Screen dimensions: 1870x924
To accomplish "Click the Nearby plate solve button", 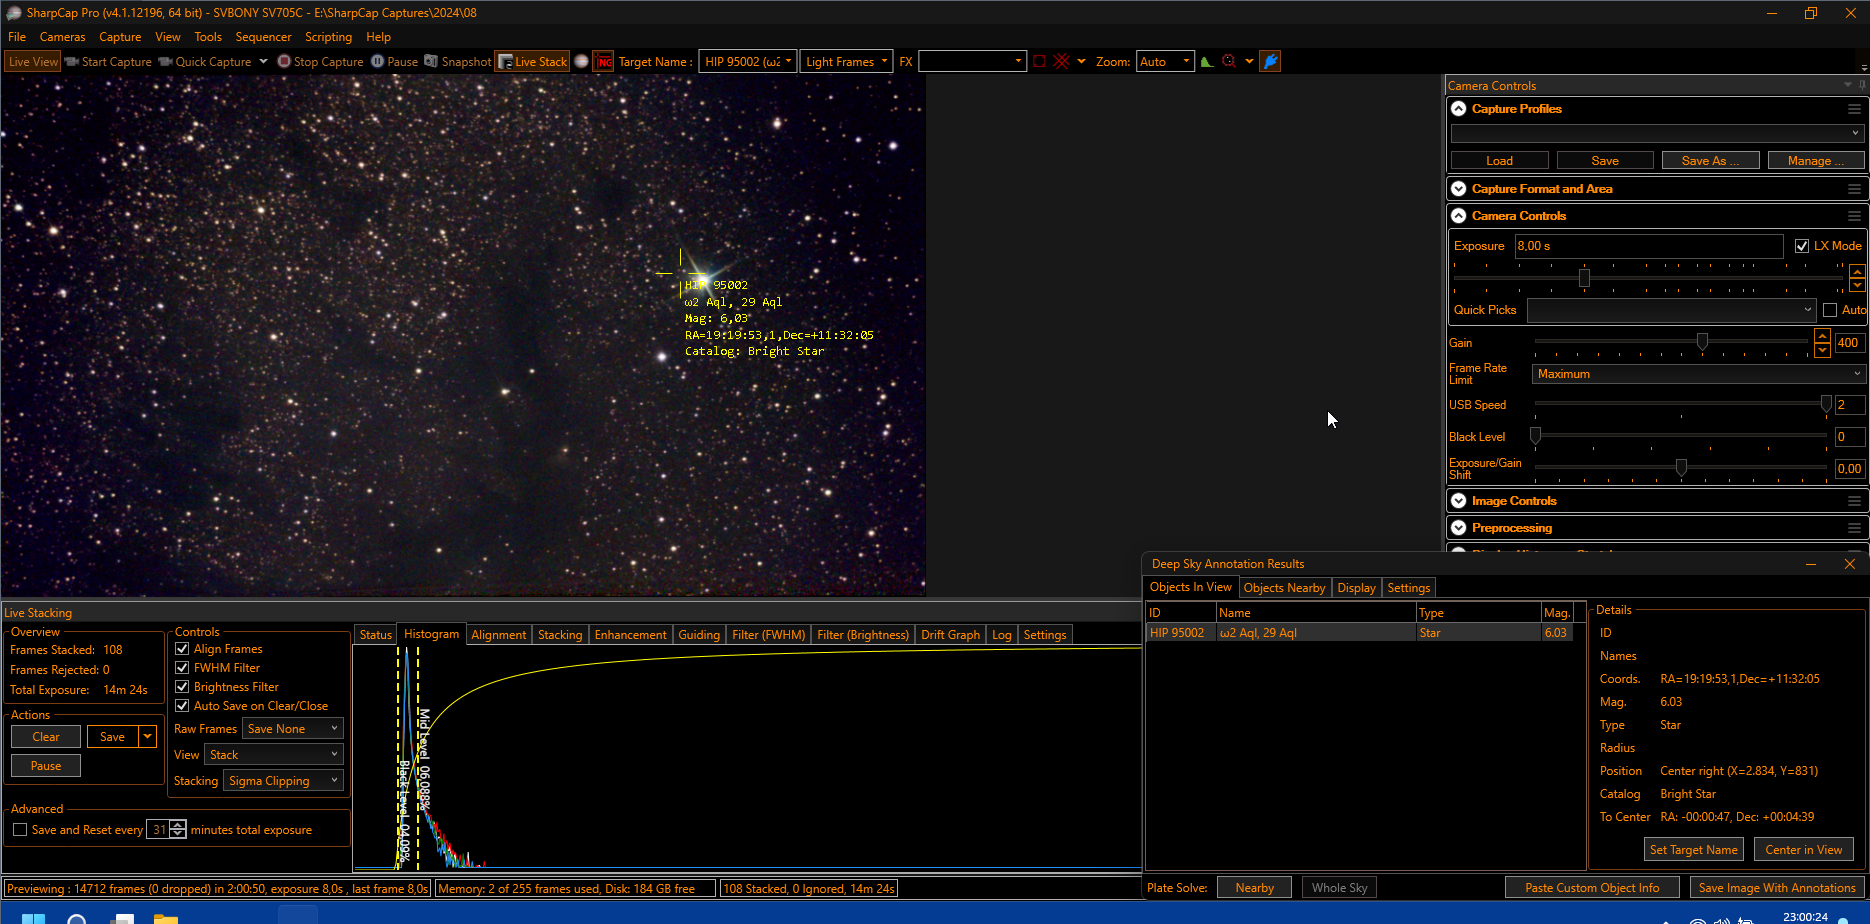I will tap(1254, 888).
